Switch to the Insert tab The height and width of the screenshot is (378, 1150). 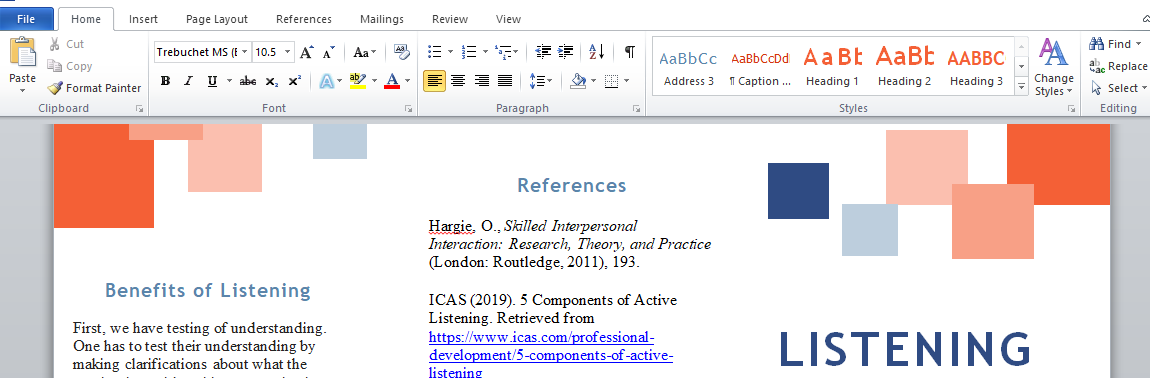coord(144,19)
